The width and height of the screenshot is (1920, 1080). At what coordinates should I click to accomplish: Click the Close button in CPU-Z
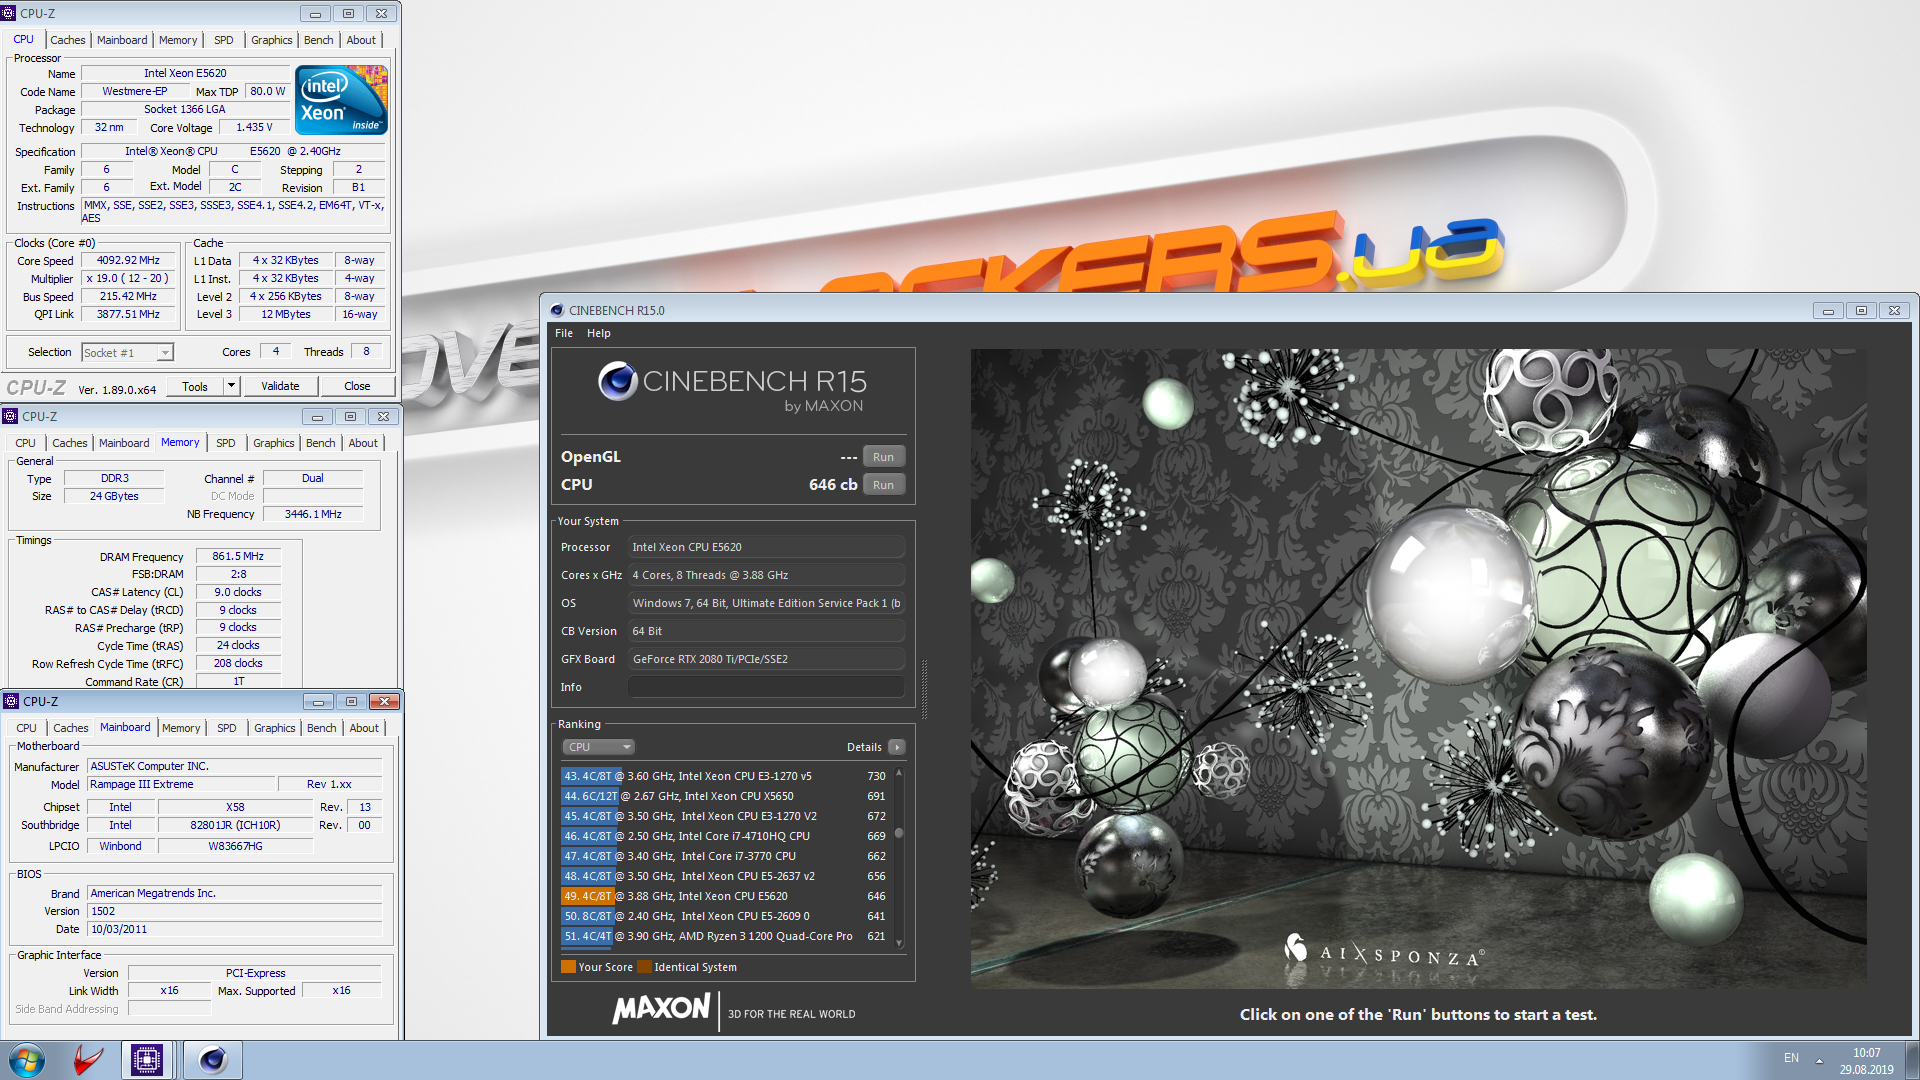[357, 386]
